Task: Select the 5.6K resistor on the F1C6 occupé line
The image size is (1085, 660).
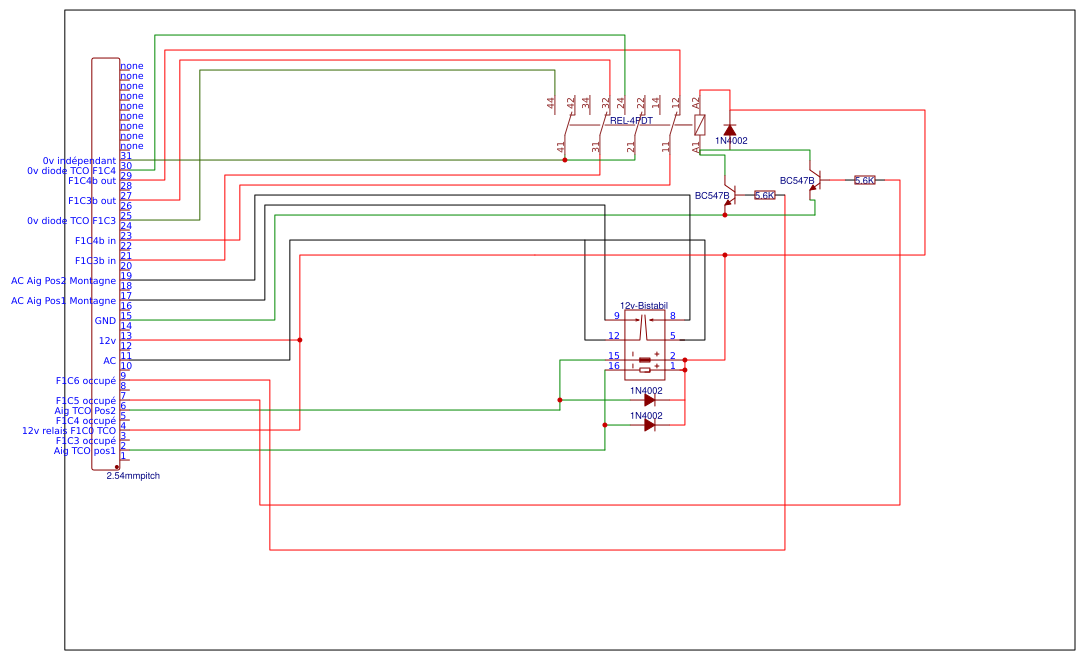Action: click(x=765, y=196)
